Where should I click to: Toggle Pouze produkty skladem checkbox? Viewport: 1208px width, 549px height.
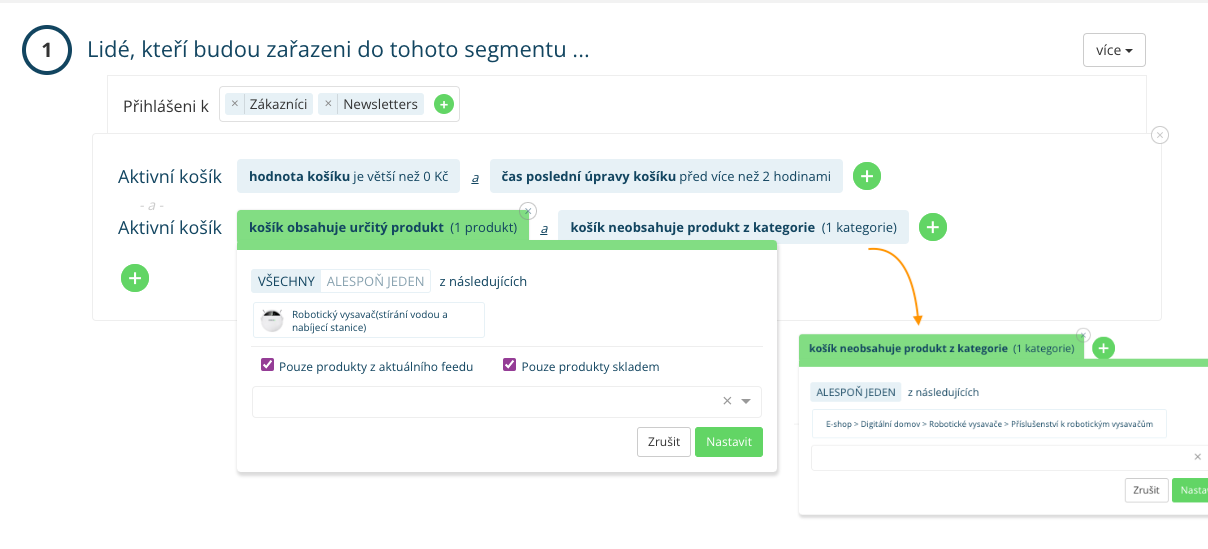tap(509, 366)
